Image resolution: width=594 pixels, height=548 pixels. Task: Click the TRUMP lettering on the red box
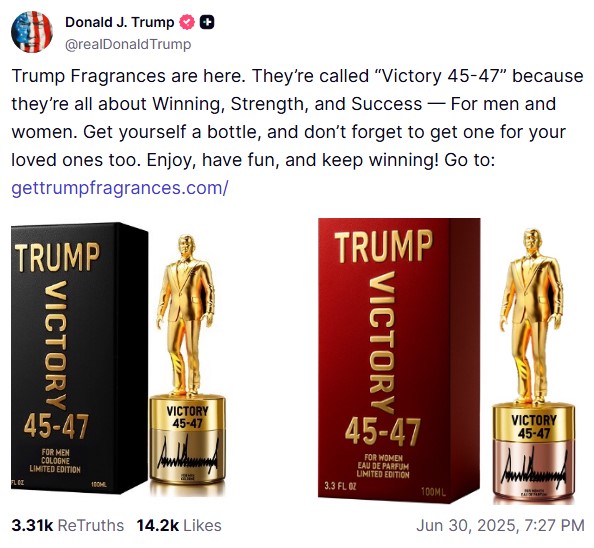tap(383, 246)
